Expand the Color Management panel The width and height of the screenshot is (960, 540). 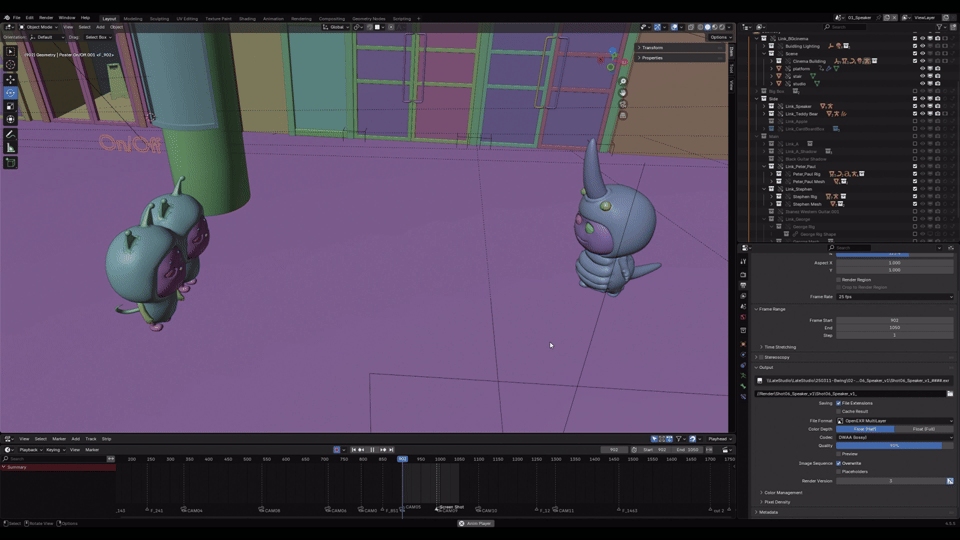pos(781,493)
